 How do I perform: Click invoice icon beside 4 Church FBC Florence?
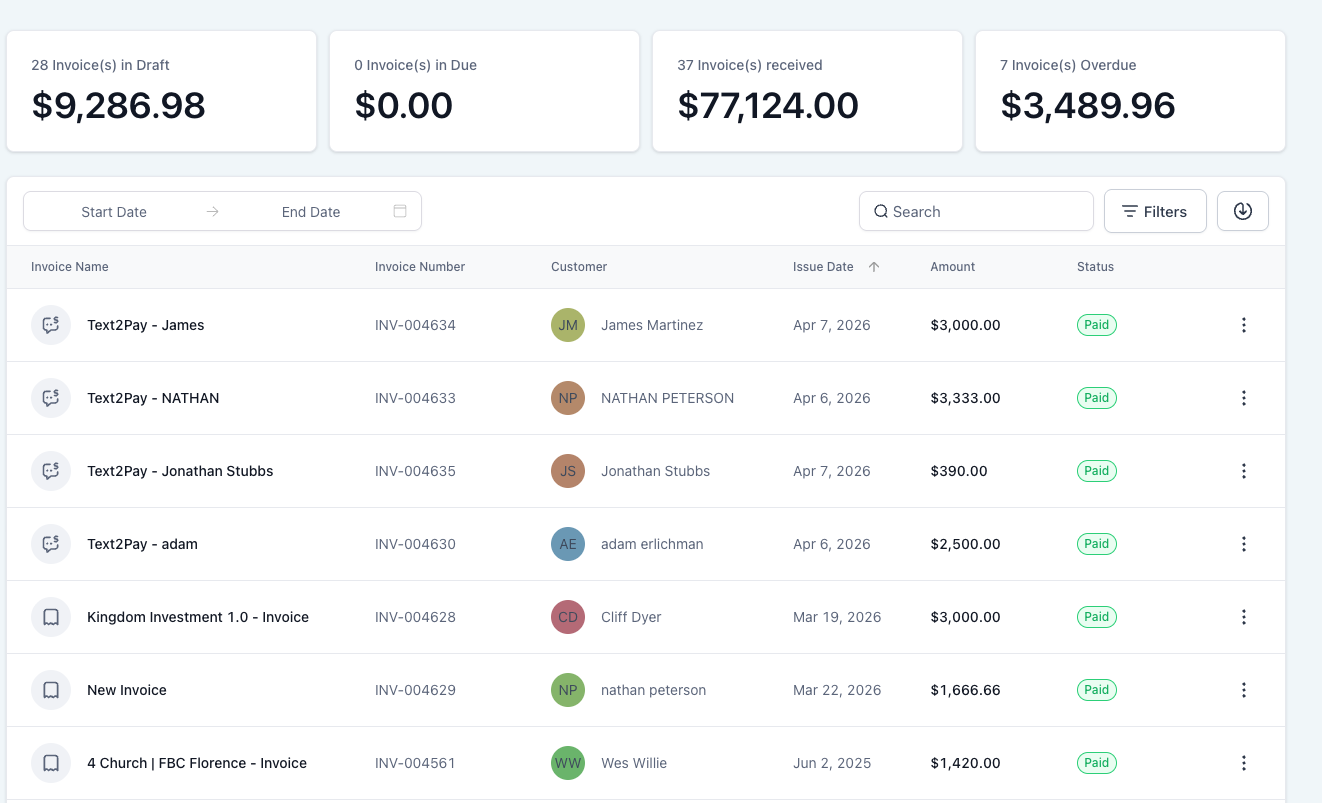51,763
